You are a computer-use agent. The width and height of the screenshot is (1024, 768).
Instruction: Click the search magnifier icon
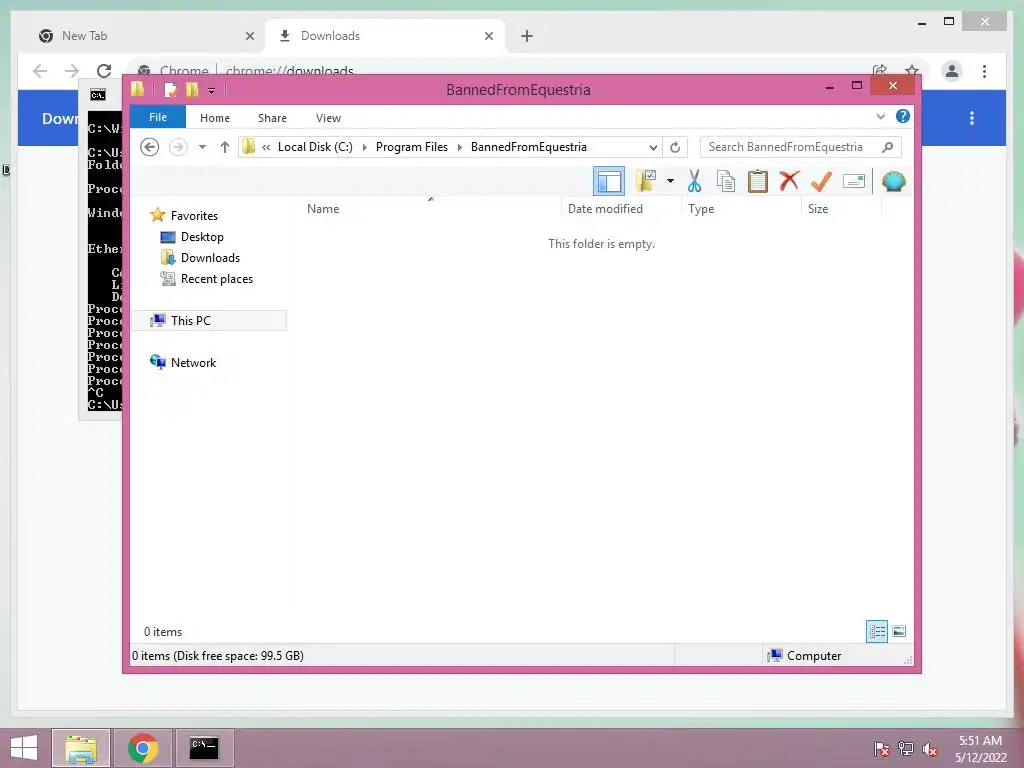(887, 147)
